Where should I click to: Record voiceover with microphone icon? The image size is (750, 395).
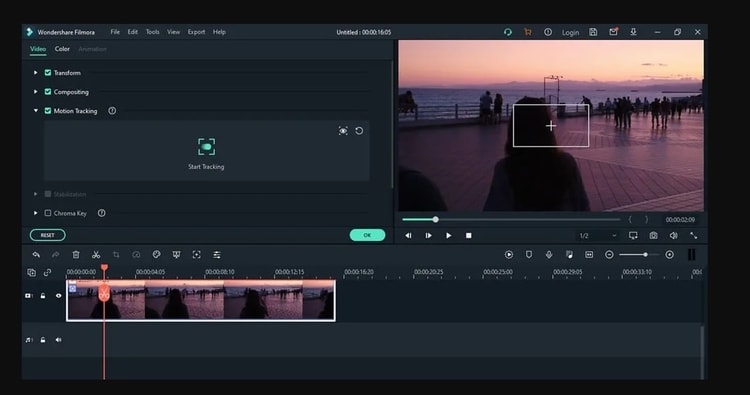coord(549,255)
